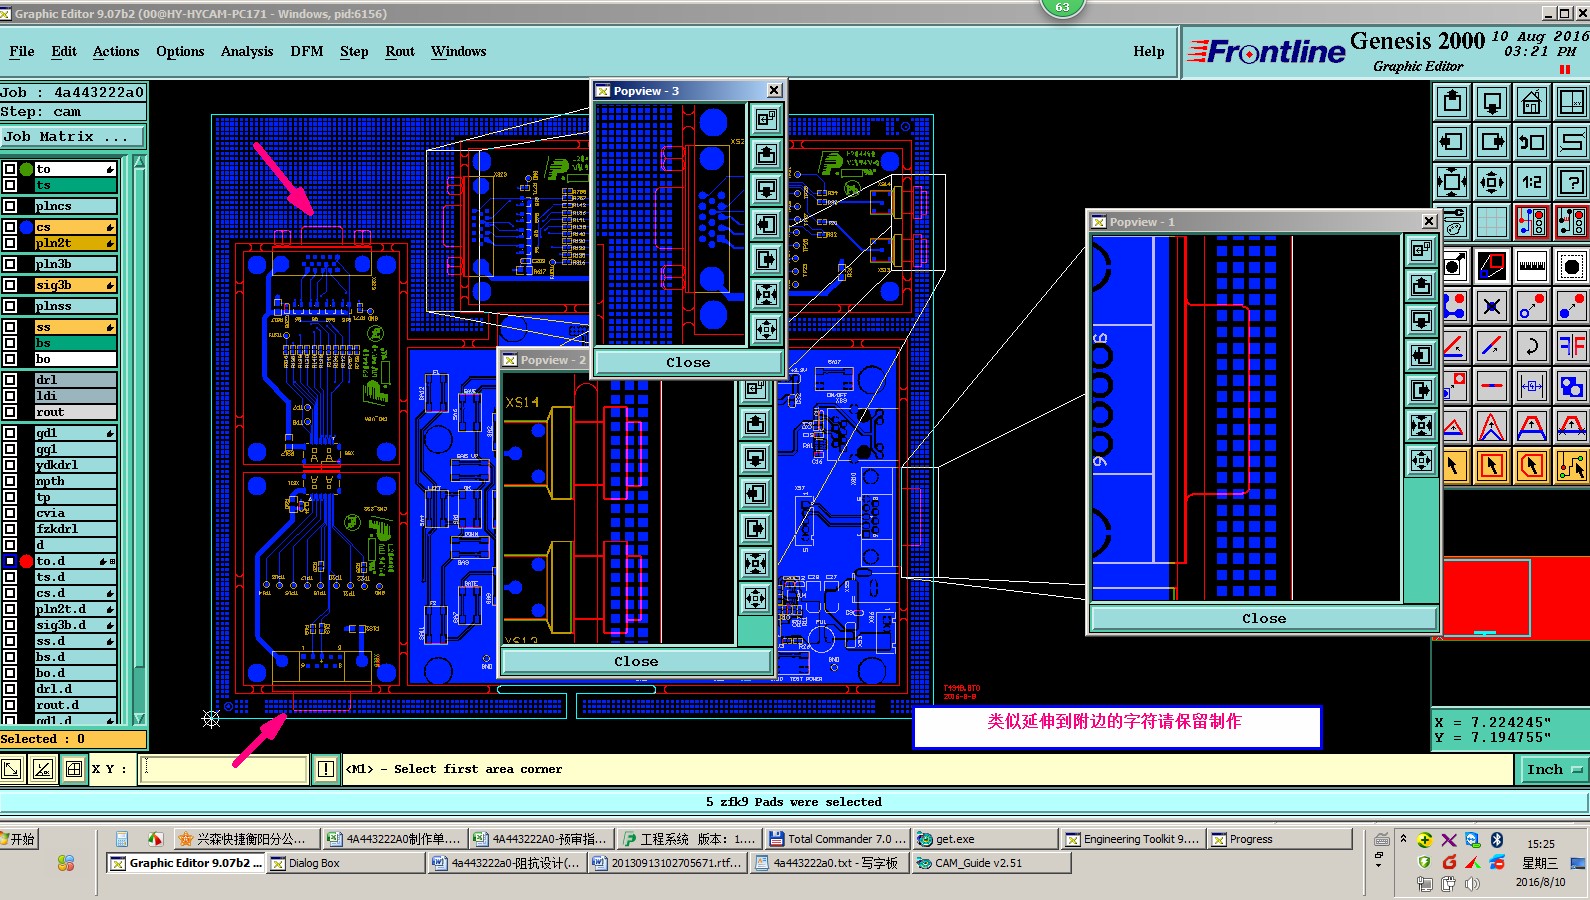Click the pan down icon in right toolbar
The width and height of the screenshot is (1590, 900).
1492,102
